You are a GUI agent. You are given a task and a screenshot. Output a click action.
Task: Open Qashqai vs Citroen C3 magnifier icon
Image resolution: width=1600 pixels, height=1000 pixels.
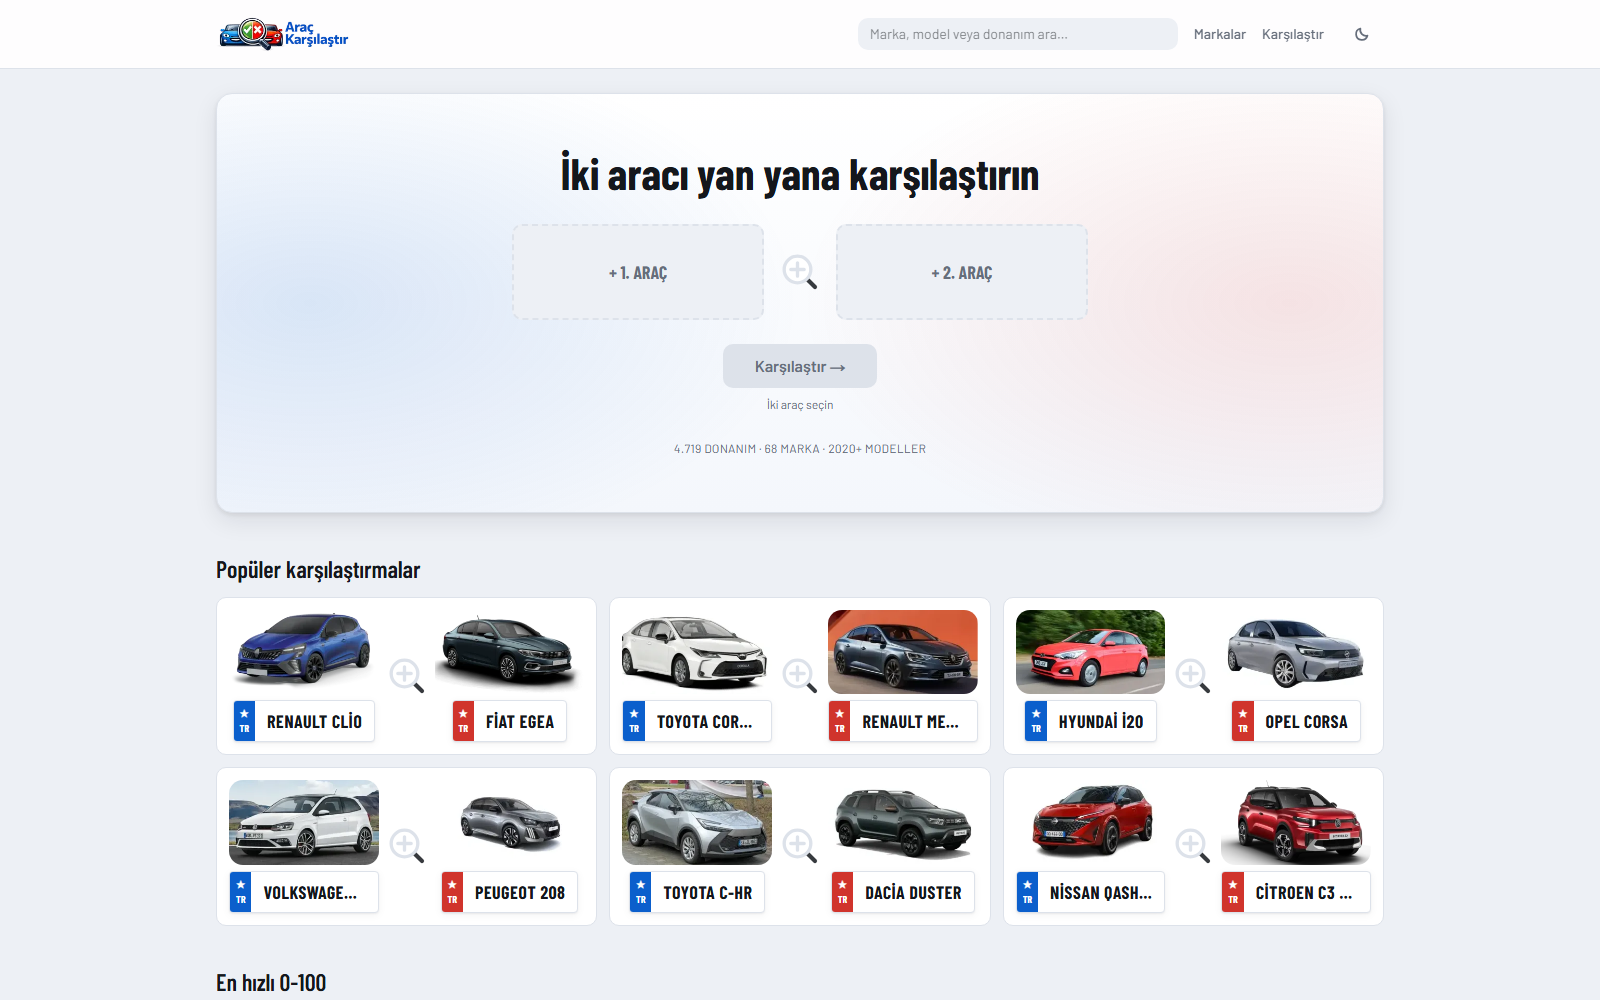[1193, 846]
